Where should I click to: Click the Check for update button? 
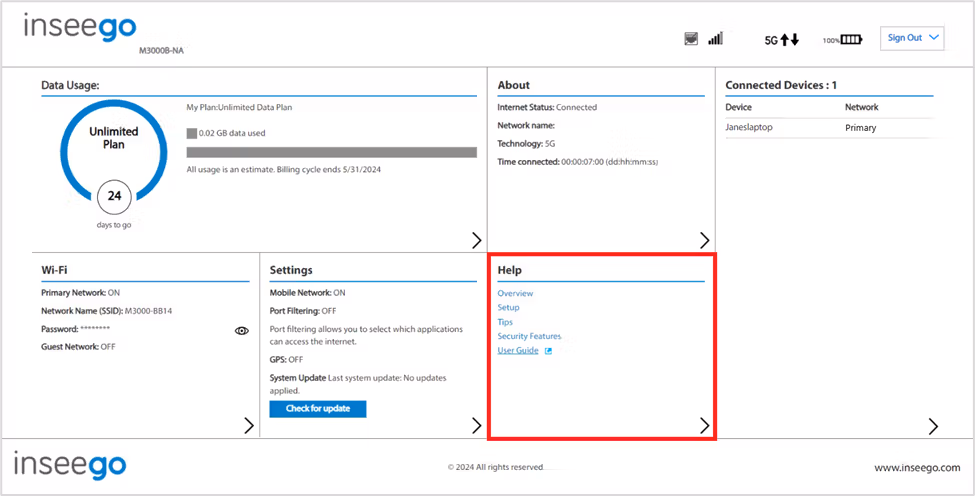click(318, 409)
